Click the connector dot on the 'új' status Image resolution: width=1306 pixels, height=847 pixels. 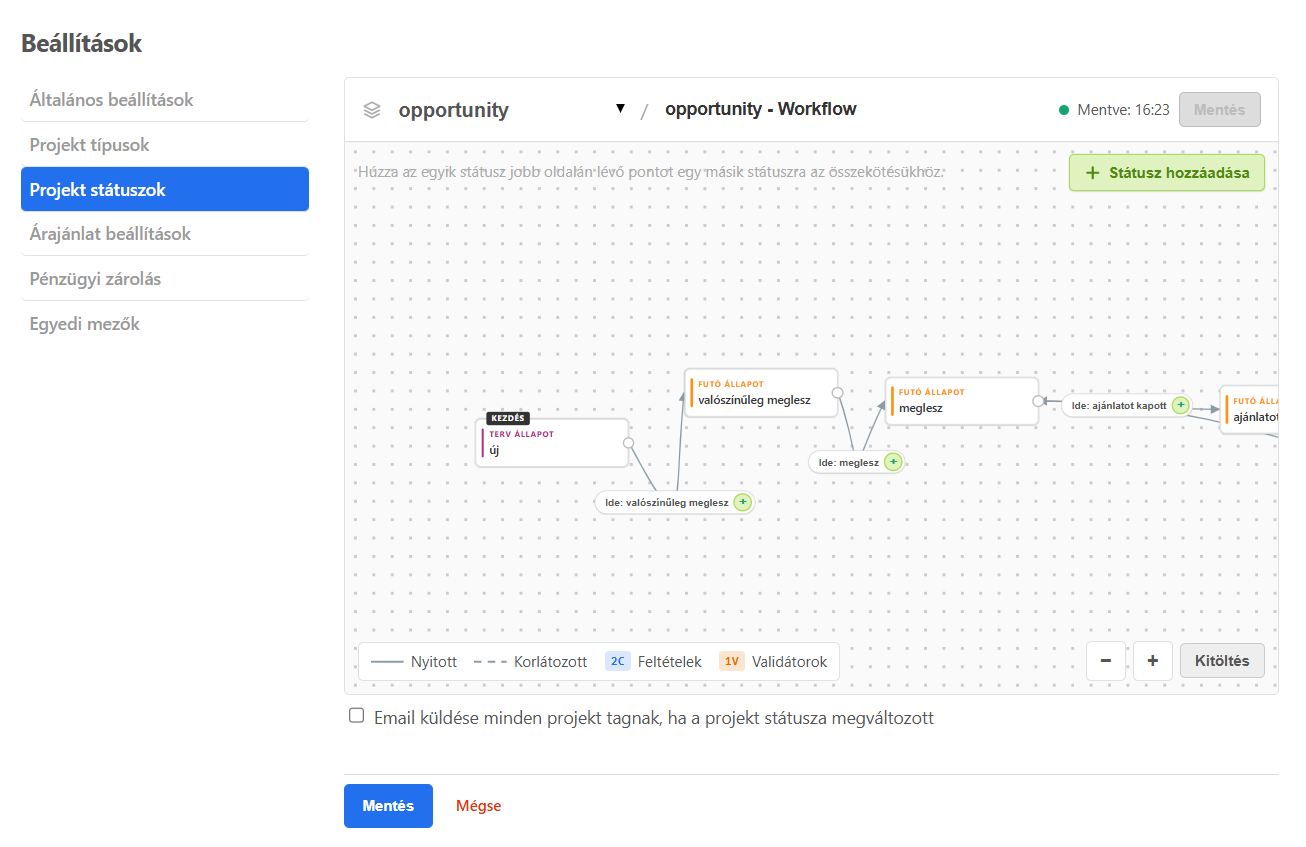click(629, 443)
